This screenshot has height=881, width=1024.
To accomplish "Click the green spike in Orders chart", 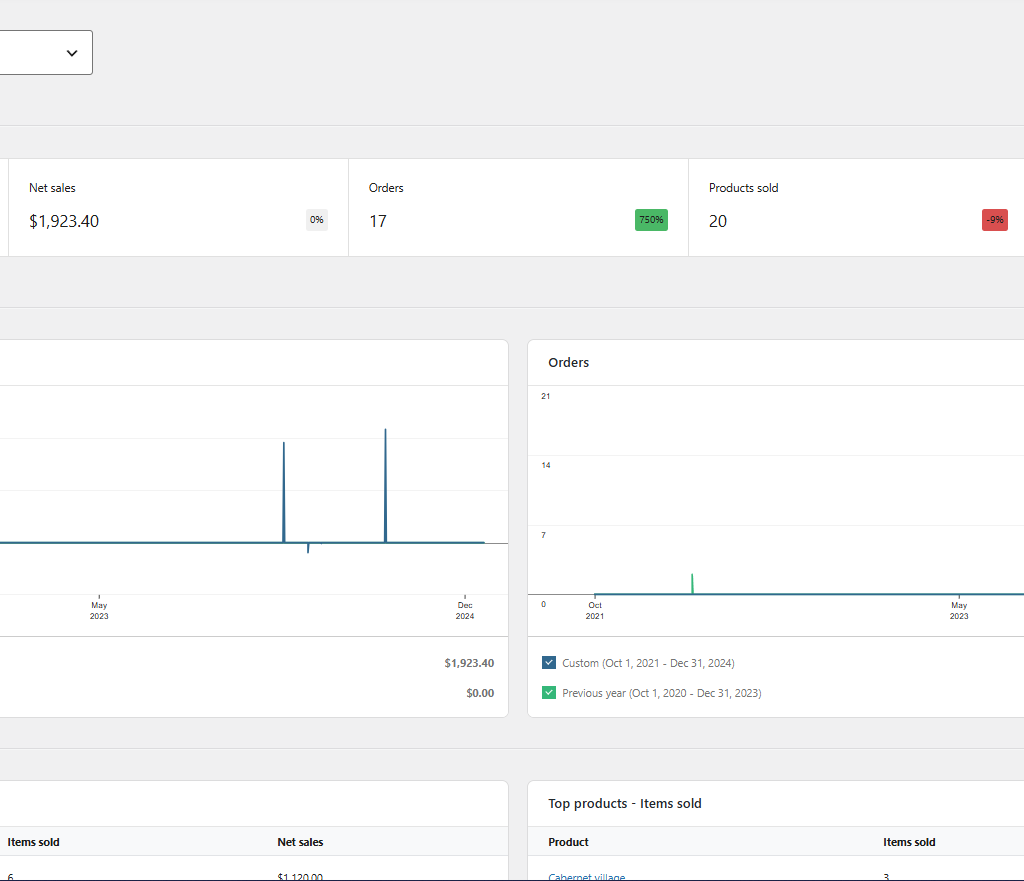I will click(692, 583).
